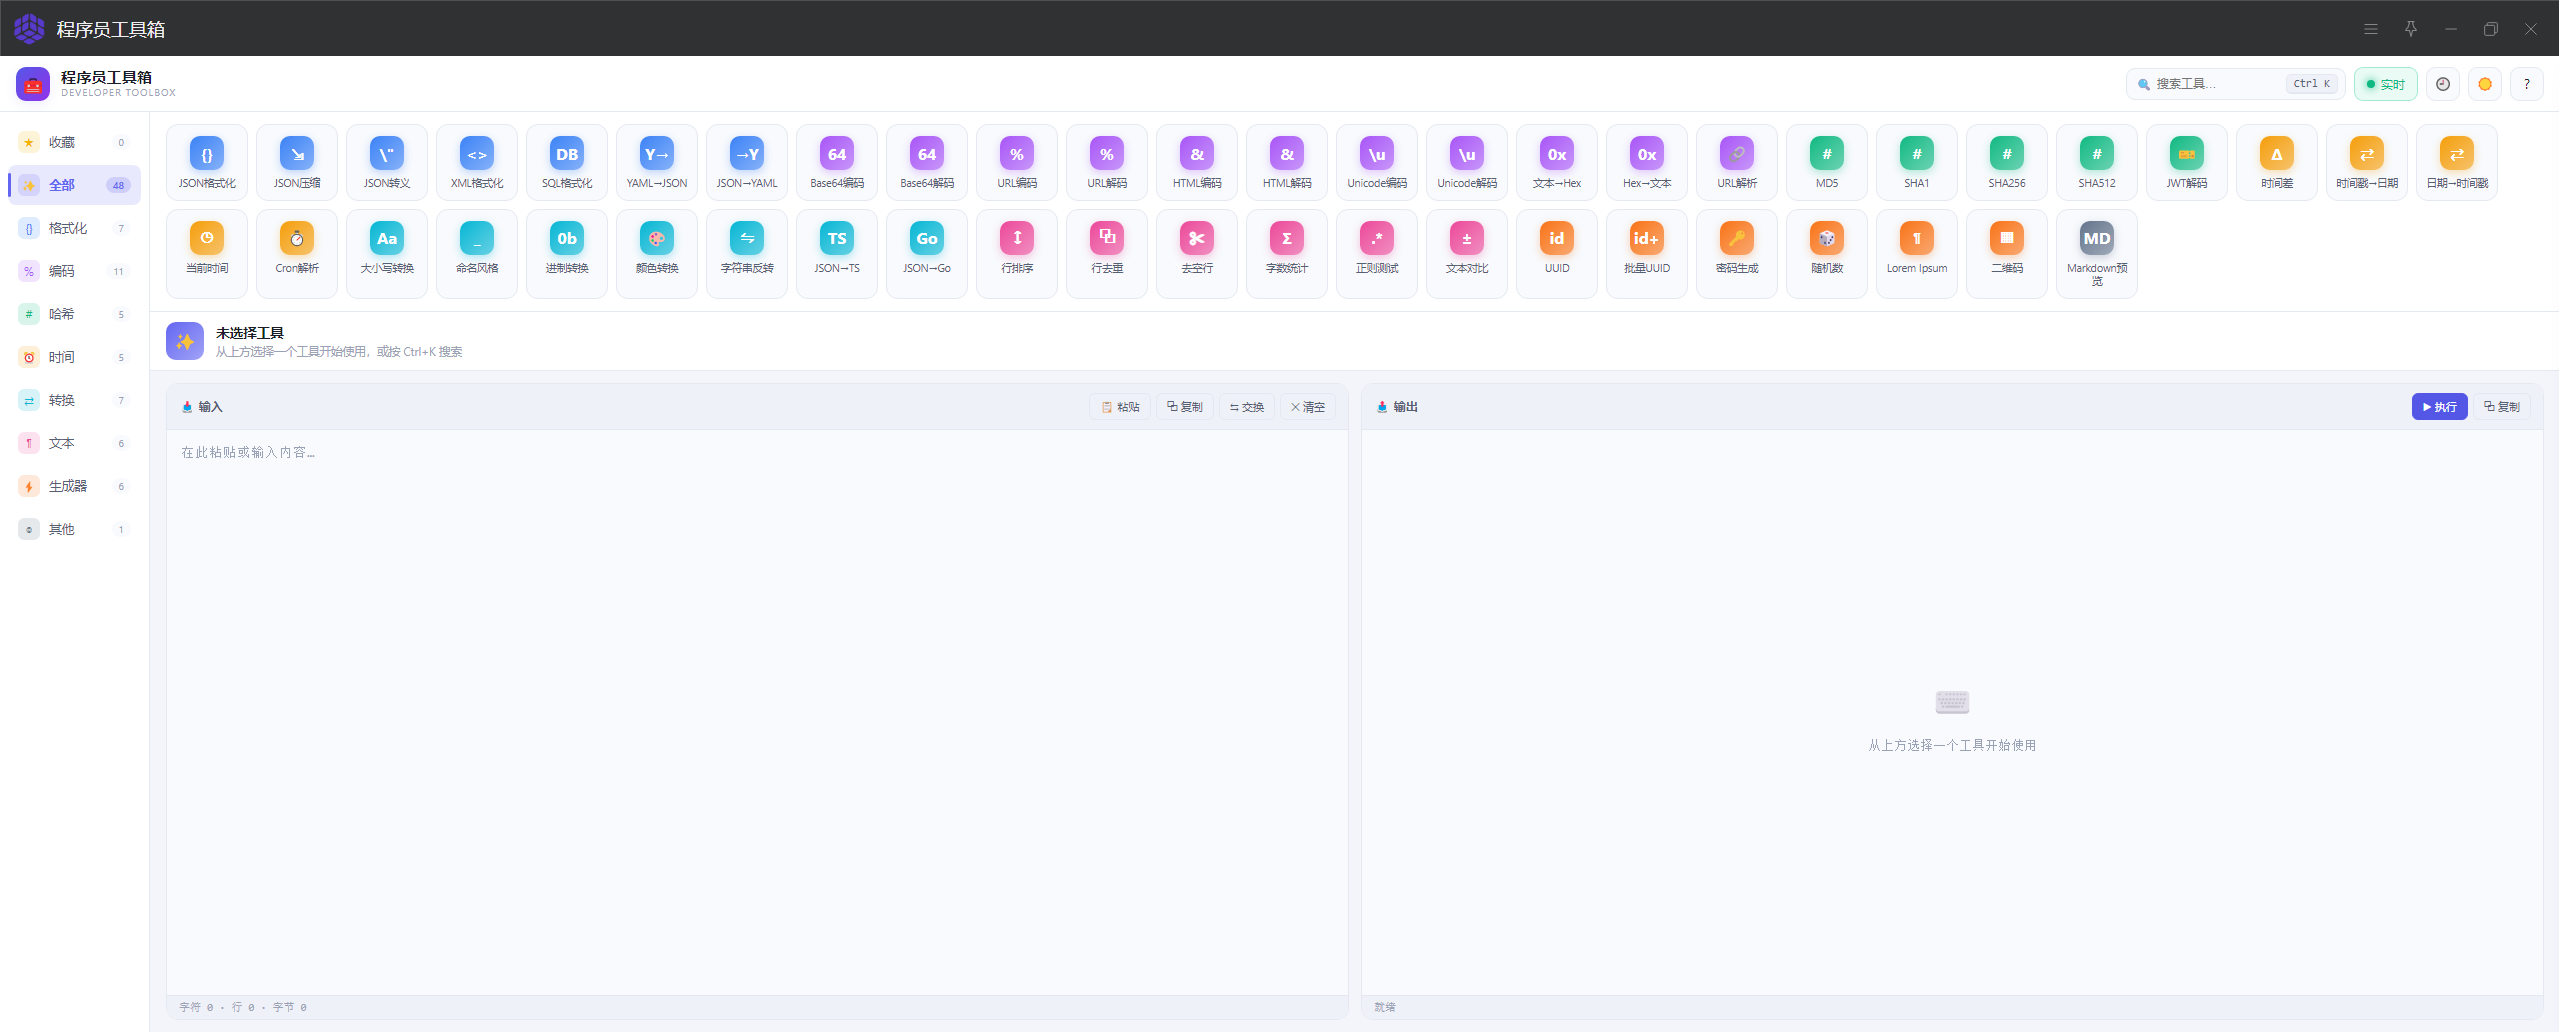Toggle the 实时 live mode switch

(2385, 84)
